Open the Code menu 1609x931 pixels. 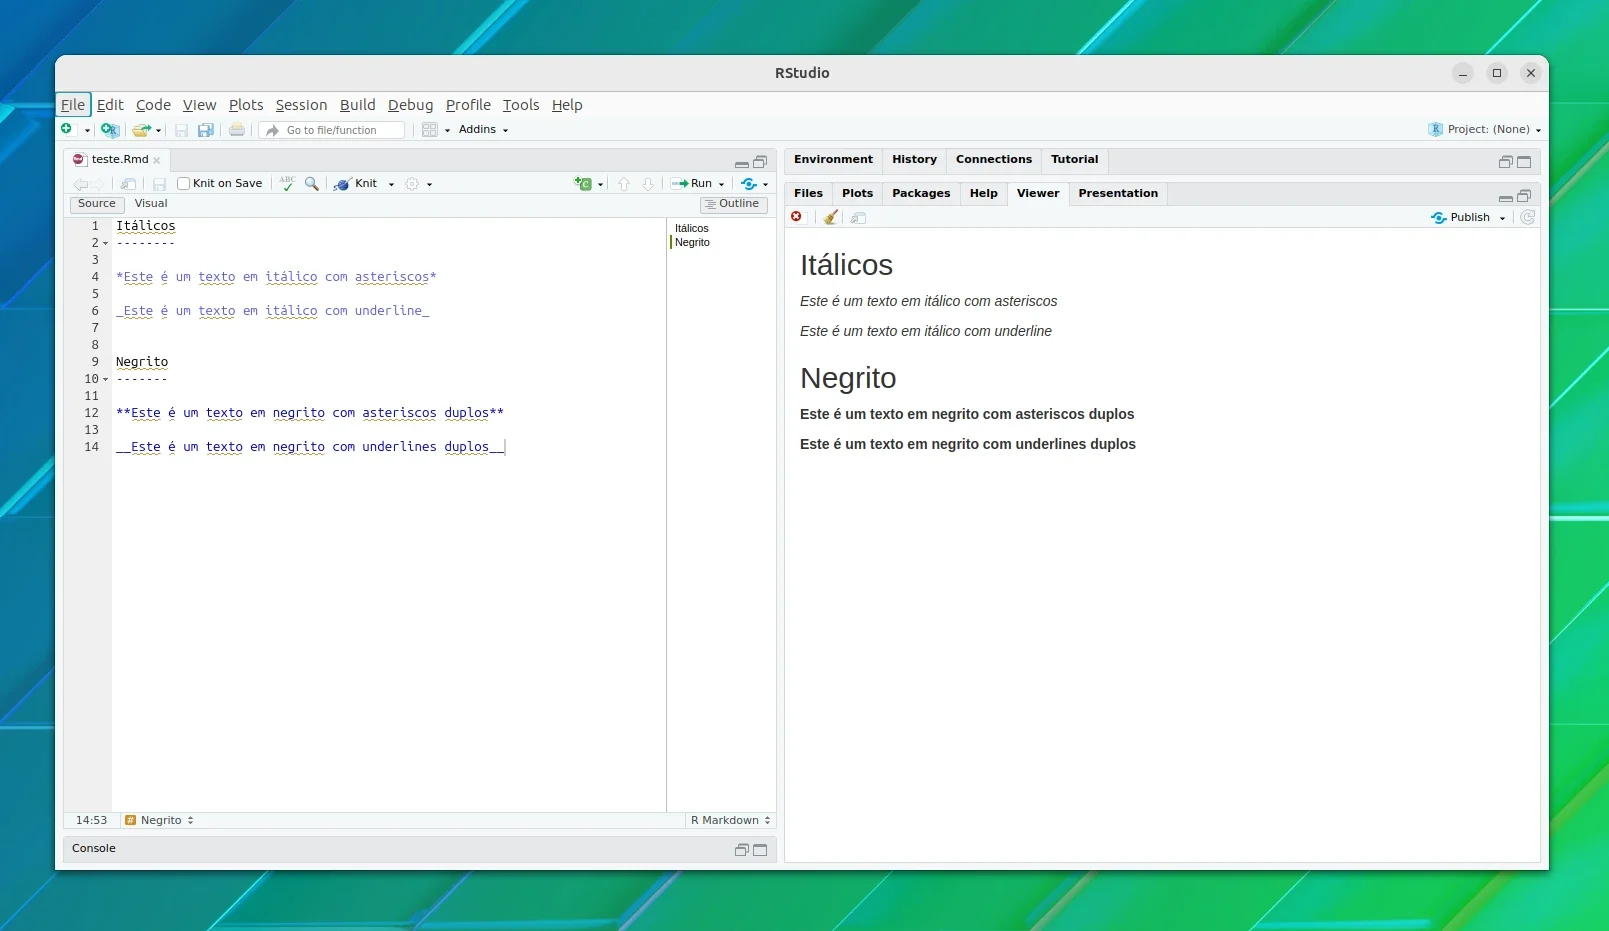click(x=153, y=105)
